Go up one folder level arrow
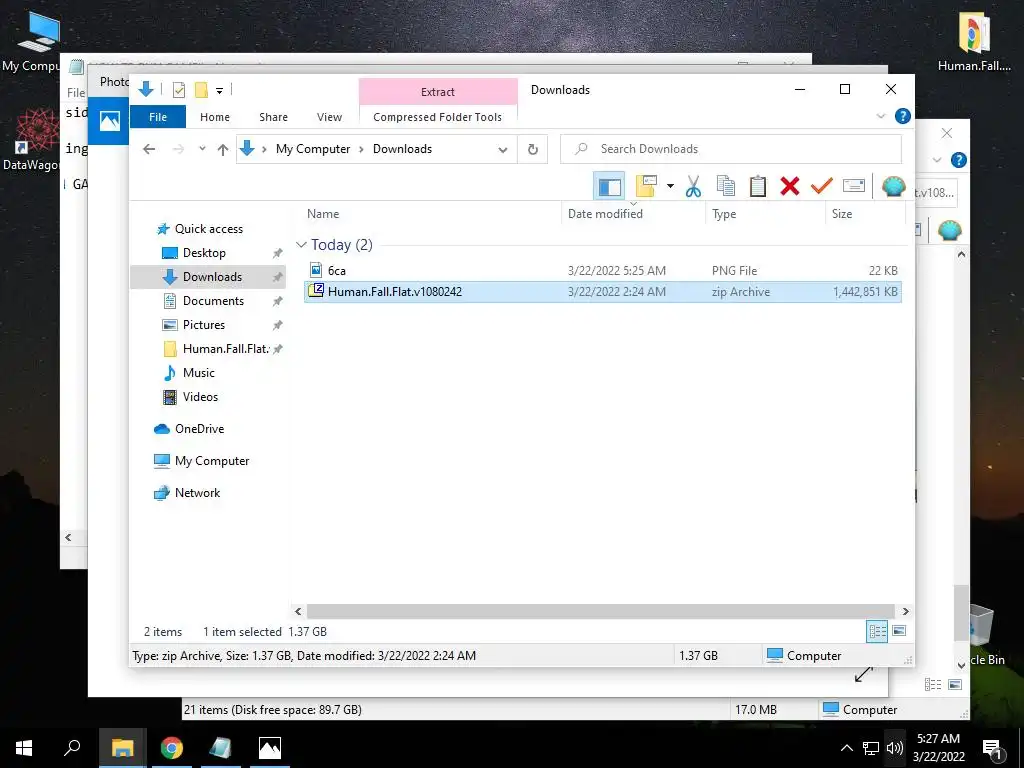 [x=223, y=150]
